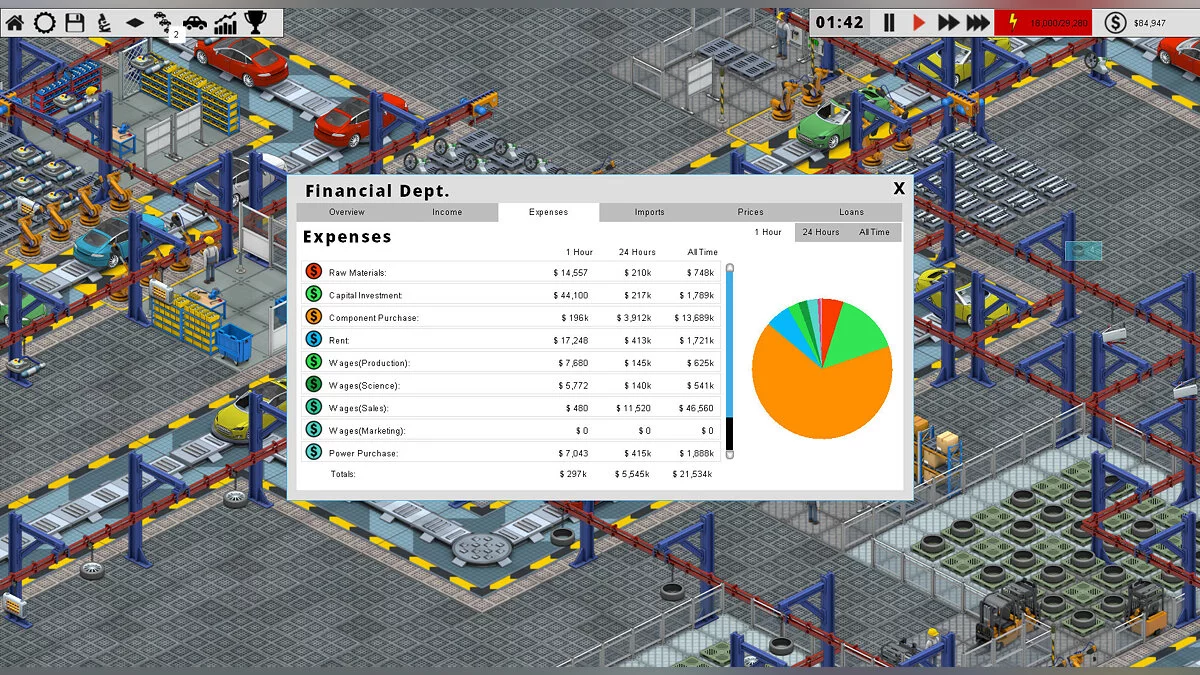Viewport: 1200px width, 675px height.
Task: Close the Financial Dept. window
Action: (x=899, y=188)
